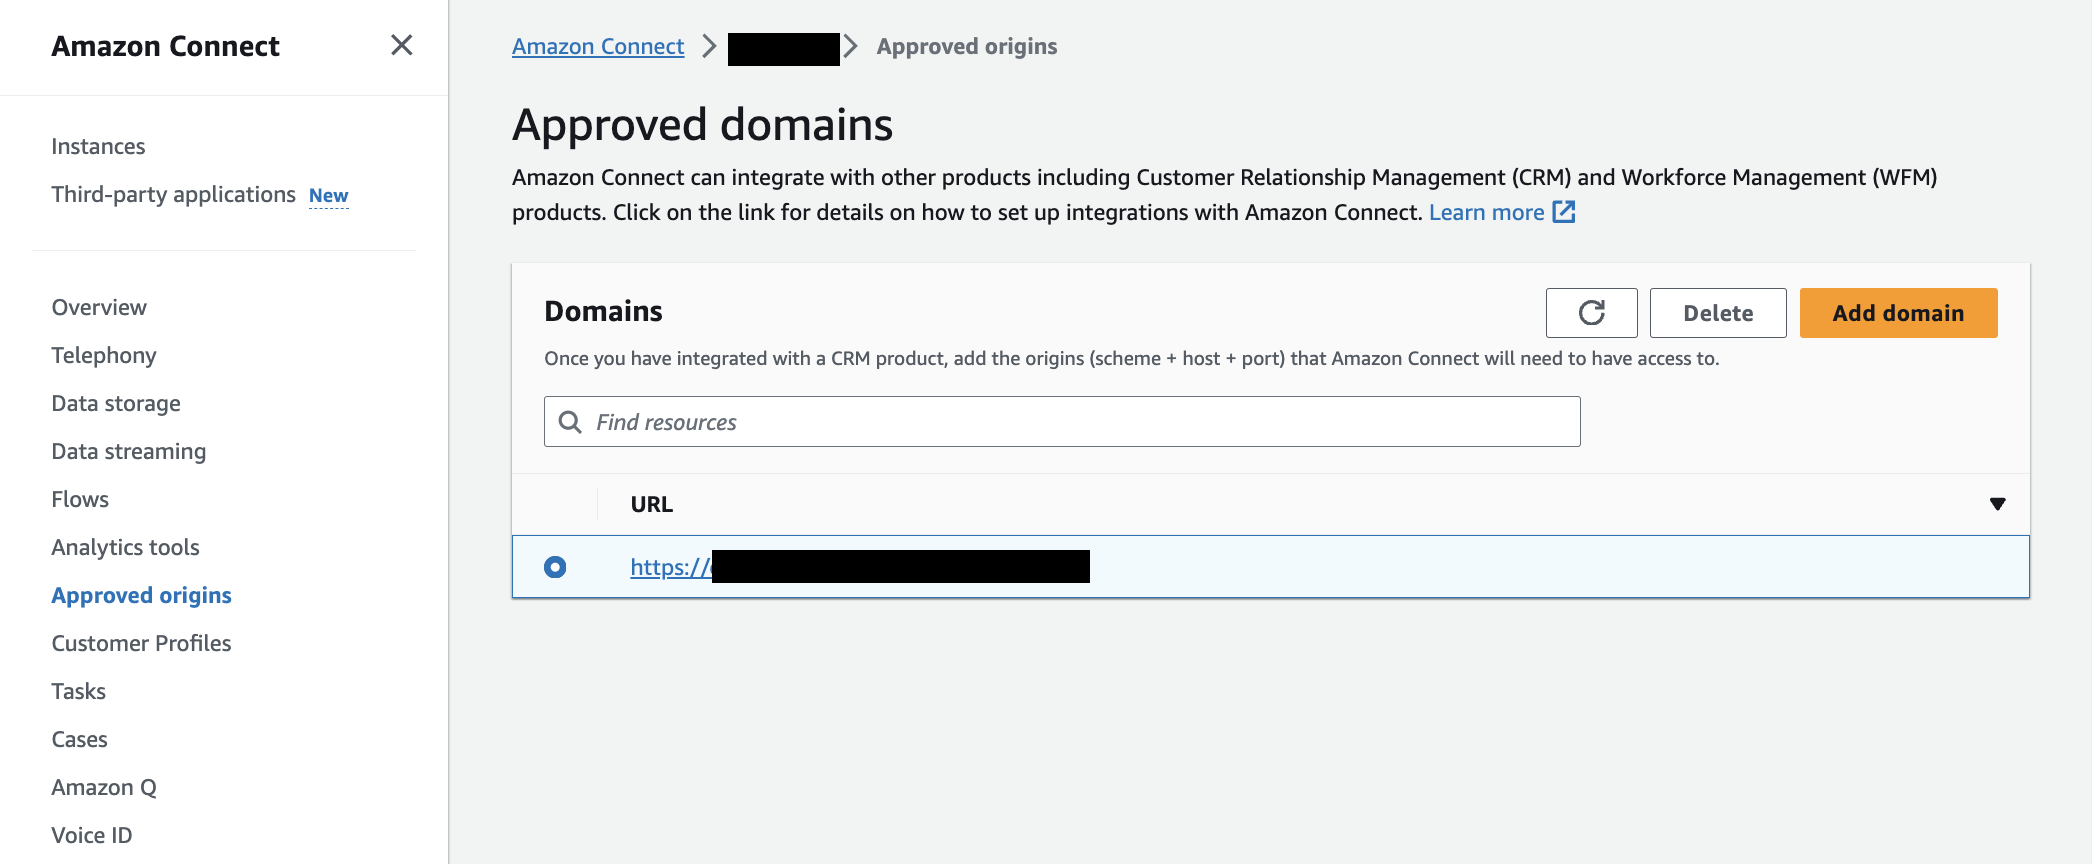Image resolution: width=2092 pixels, height=864 pixels.
Task: Open Data storage settings
Action: click(x=116, y=403)
